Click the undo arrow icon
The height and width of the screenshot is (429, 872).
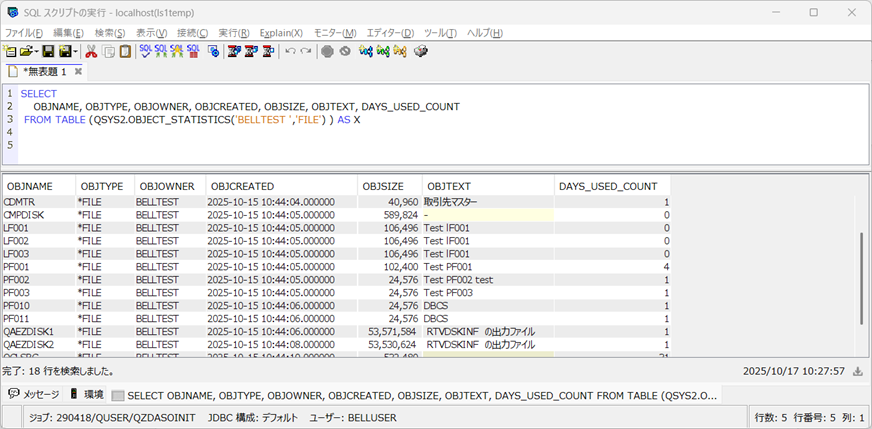(290, 51)
